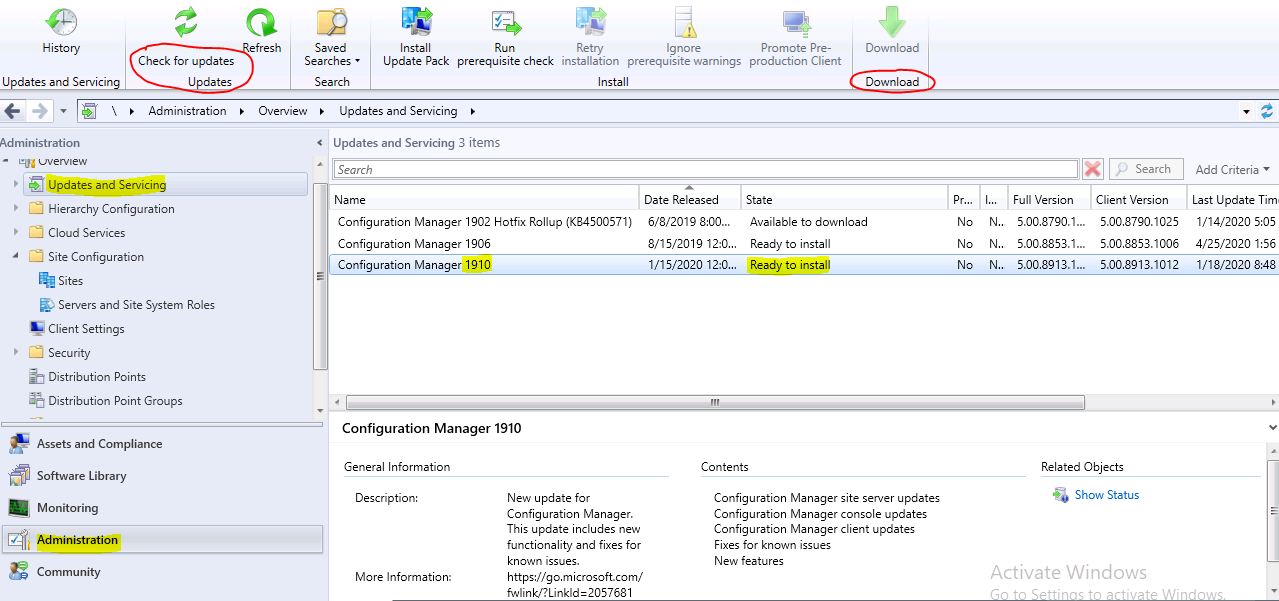Open the address bar dropdown arrow
Screen dimensions: 1279x601
click(1247, 111)
